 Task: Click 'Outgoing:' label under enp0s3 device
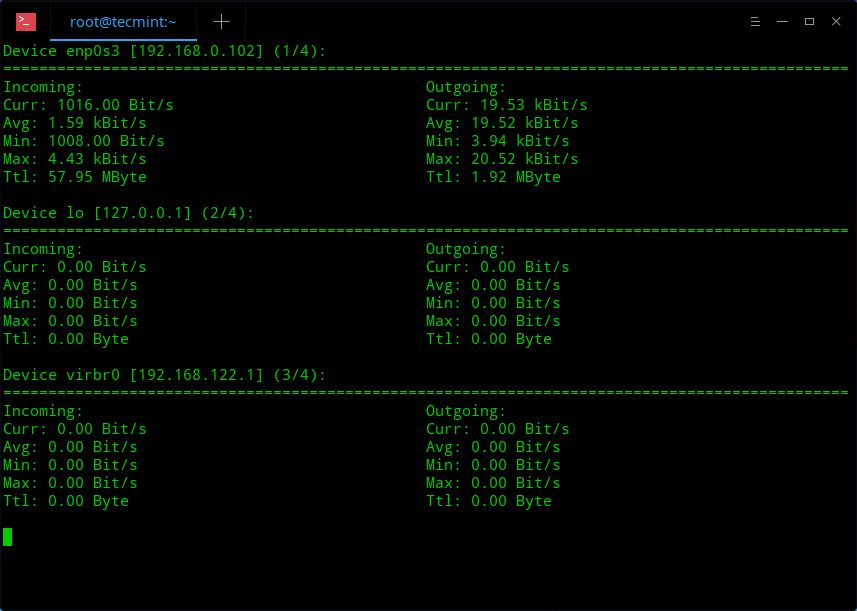coord(466,87)
